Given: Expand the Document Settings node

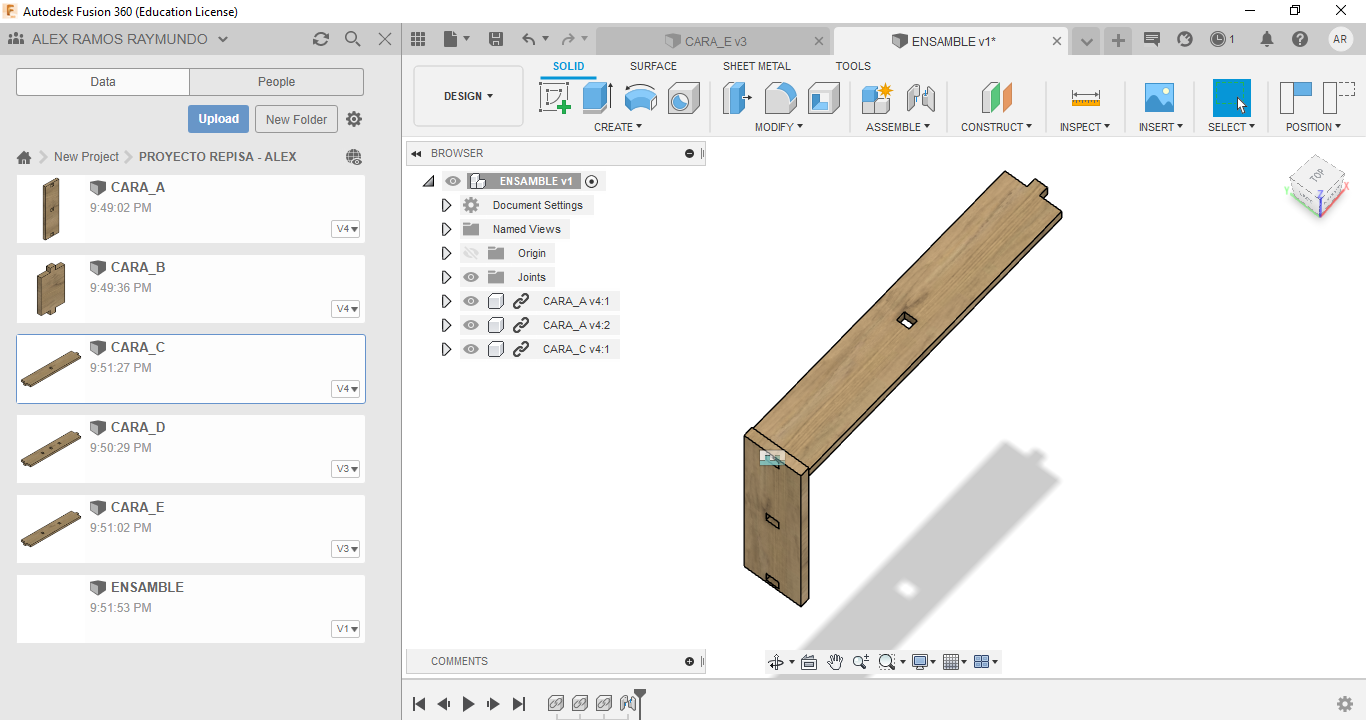Looking at the screenshot, I should (x=447, y=205).
